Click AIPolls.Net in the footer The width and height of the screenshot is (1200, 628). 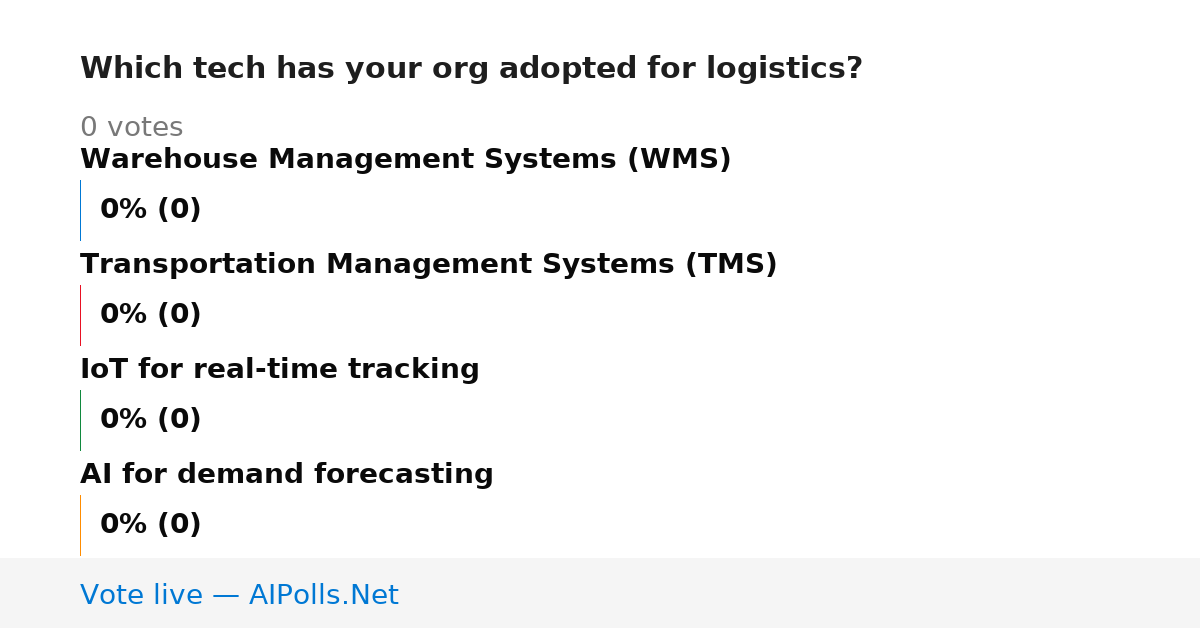click(x=323, y=596)
